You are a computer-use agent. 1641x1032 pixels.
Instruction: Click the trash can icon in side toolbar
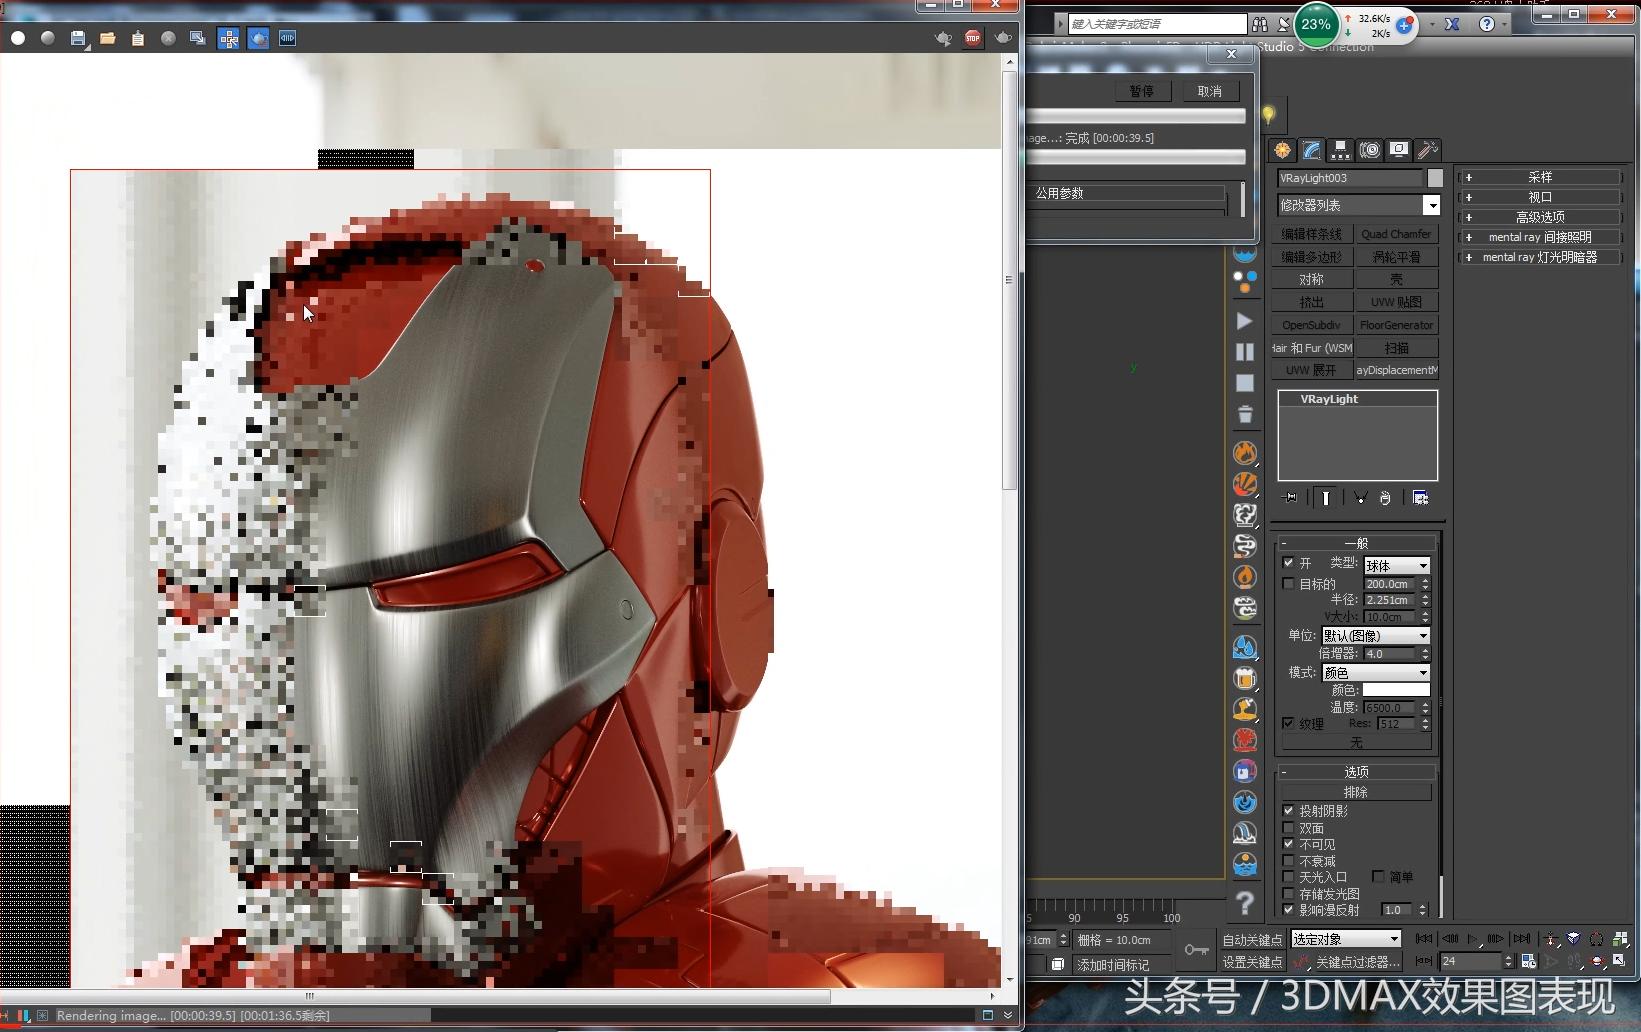(1245, 414)
